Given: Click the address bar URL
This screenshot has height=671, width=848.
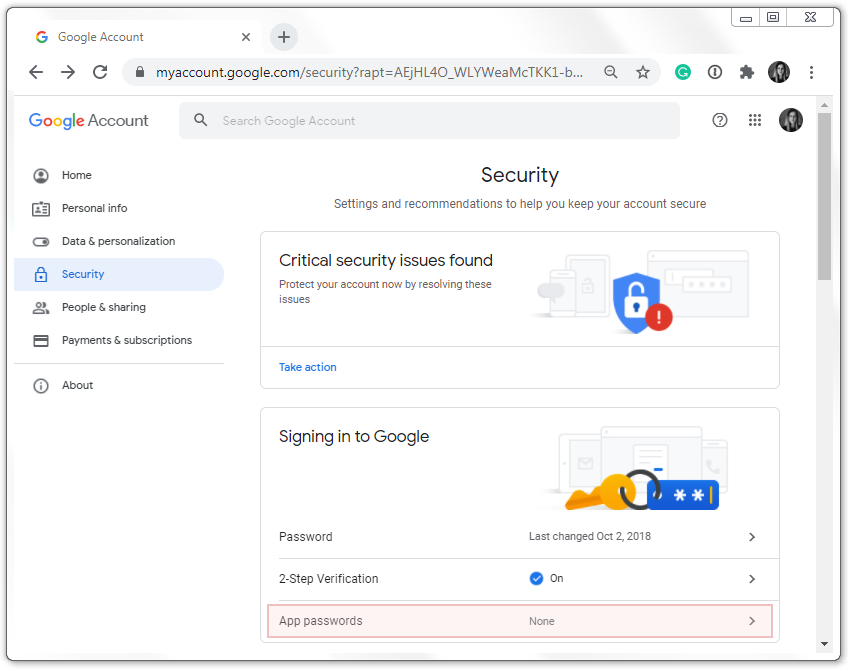Looking at the screenshot, I should 369,72.
